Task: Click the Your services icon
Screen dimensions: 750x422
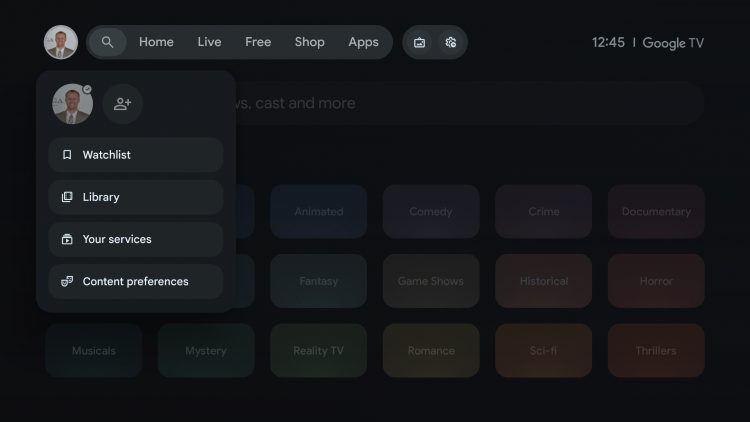Action: click(x=67, y=239)
